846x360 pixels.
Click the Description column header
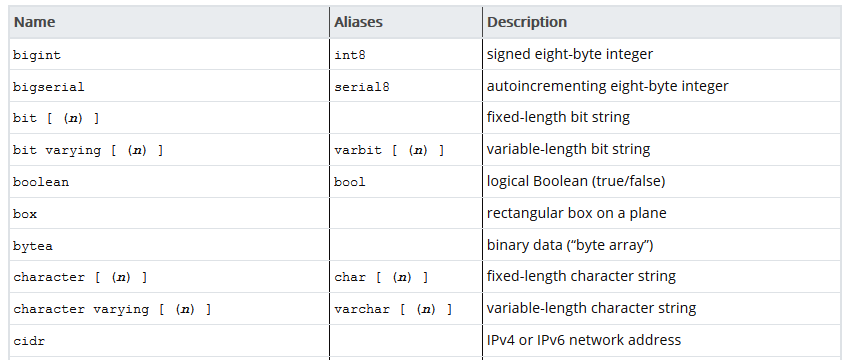[527, 22]
